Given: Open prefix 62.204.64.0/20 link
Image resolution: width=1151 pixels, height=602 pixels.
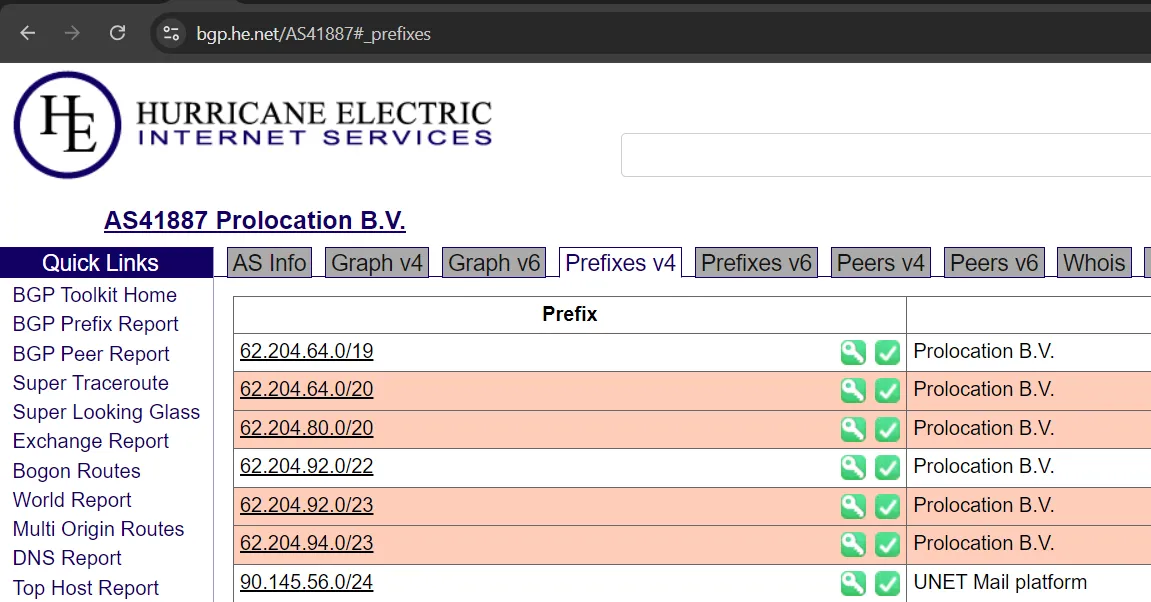Looking at the screenshot, I should [x=306, y=389].
